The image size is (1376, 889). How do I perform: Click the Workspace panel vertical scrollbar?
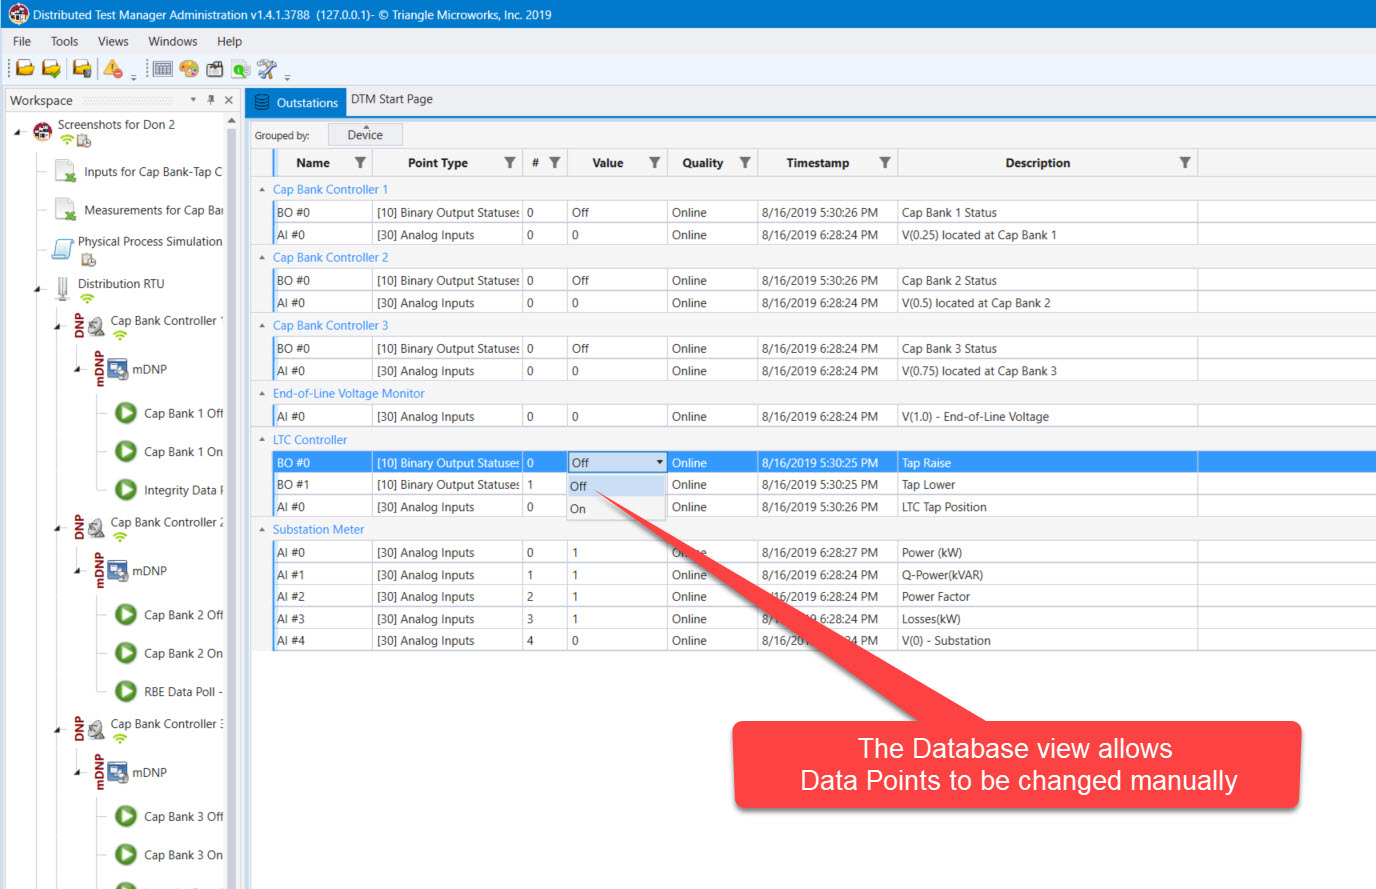point(232,500)
